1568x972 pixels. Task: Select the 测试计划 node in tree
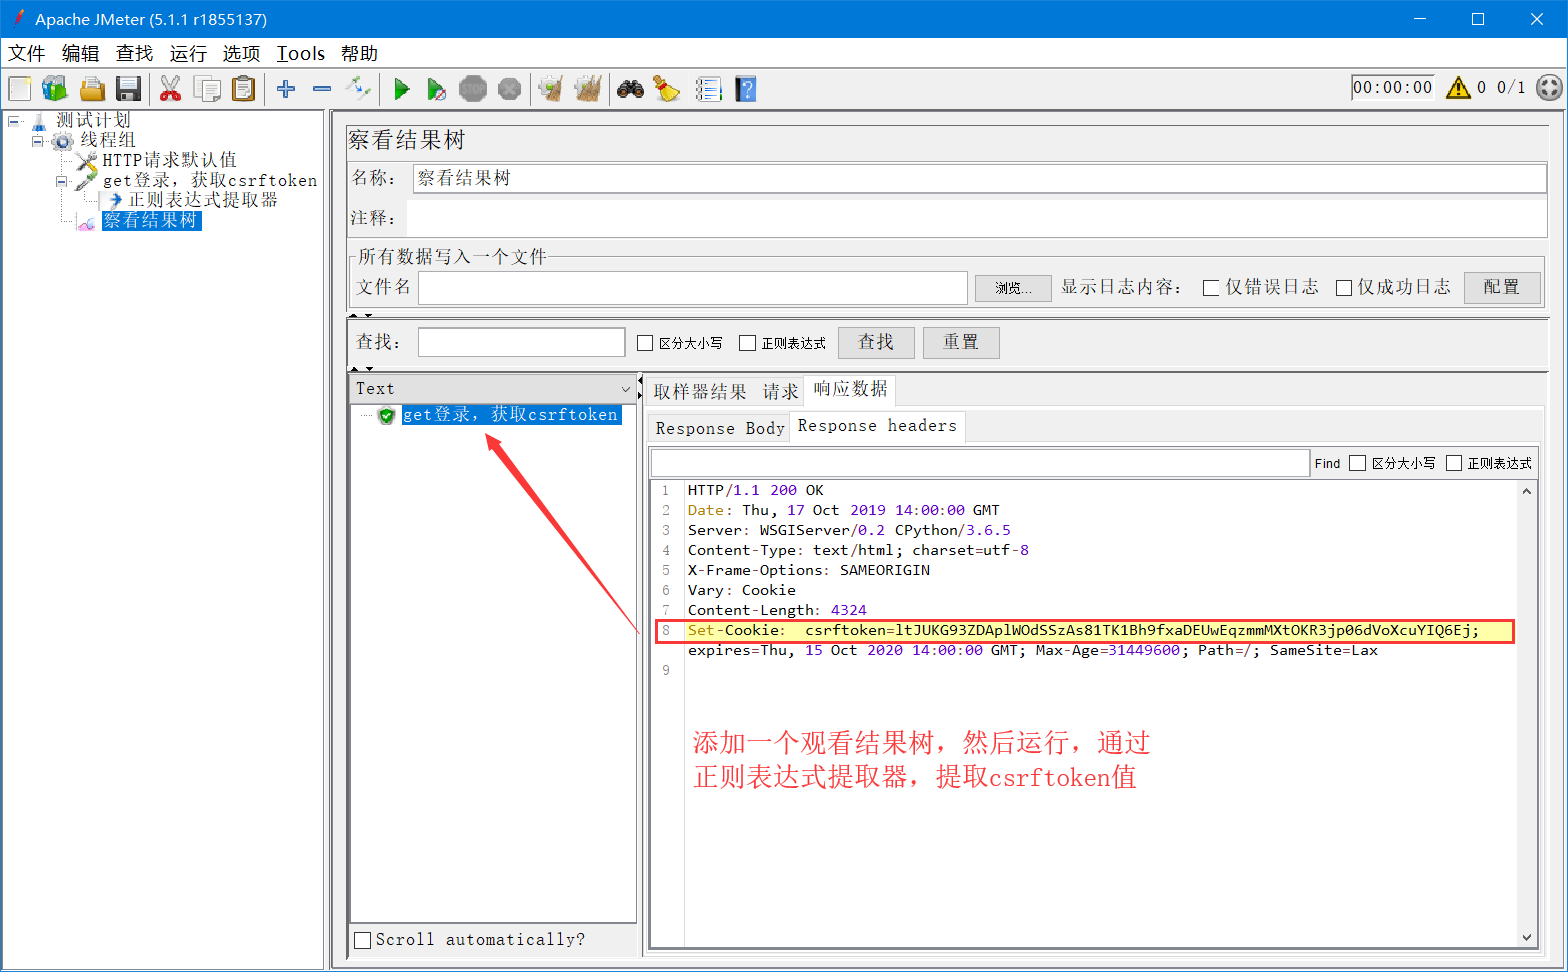click(x=93, y=120)
